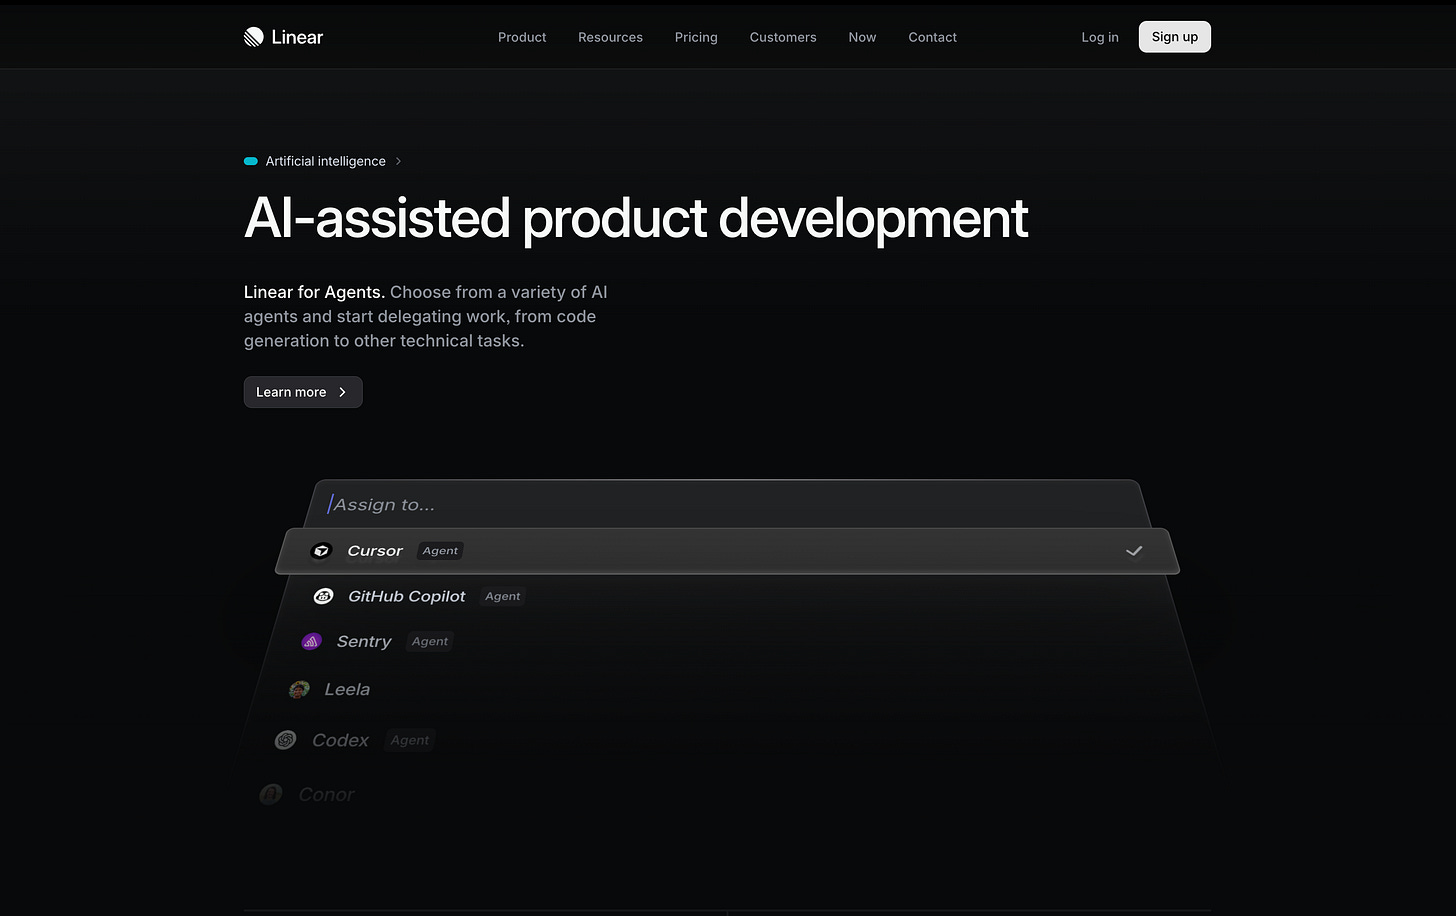The image size is (1456, 916).
Task: Go to the Contact page
Action: point(932,37)
